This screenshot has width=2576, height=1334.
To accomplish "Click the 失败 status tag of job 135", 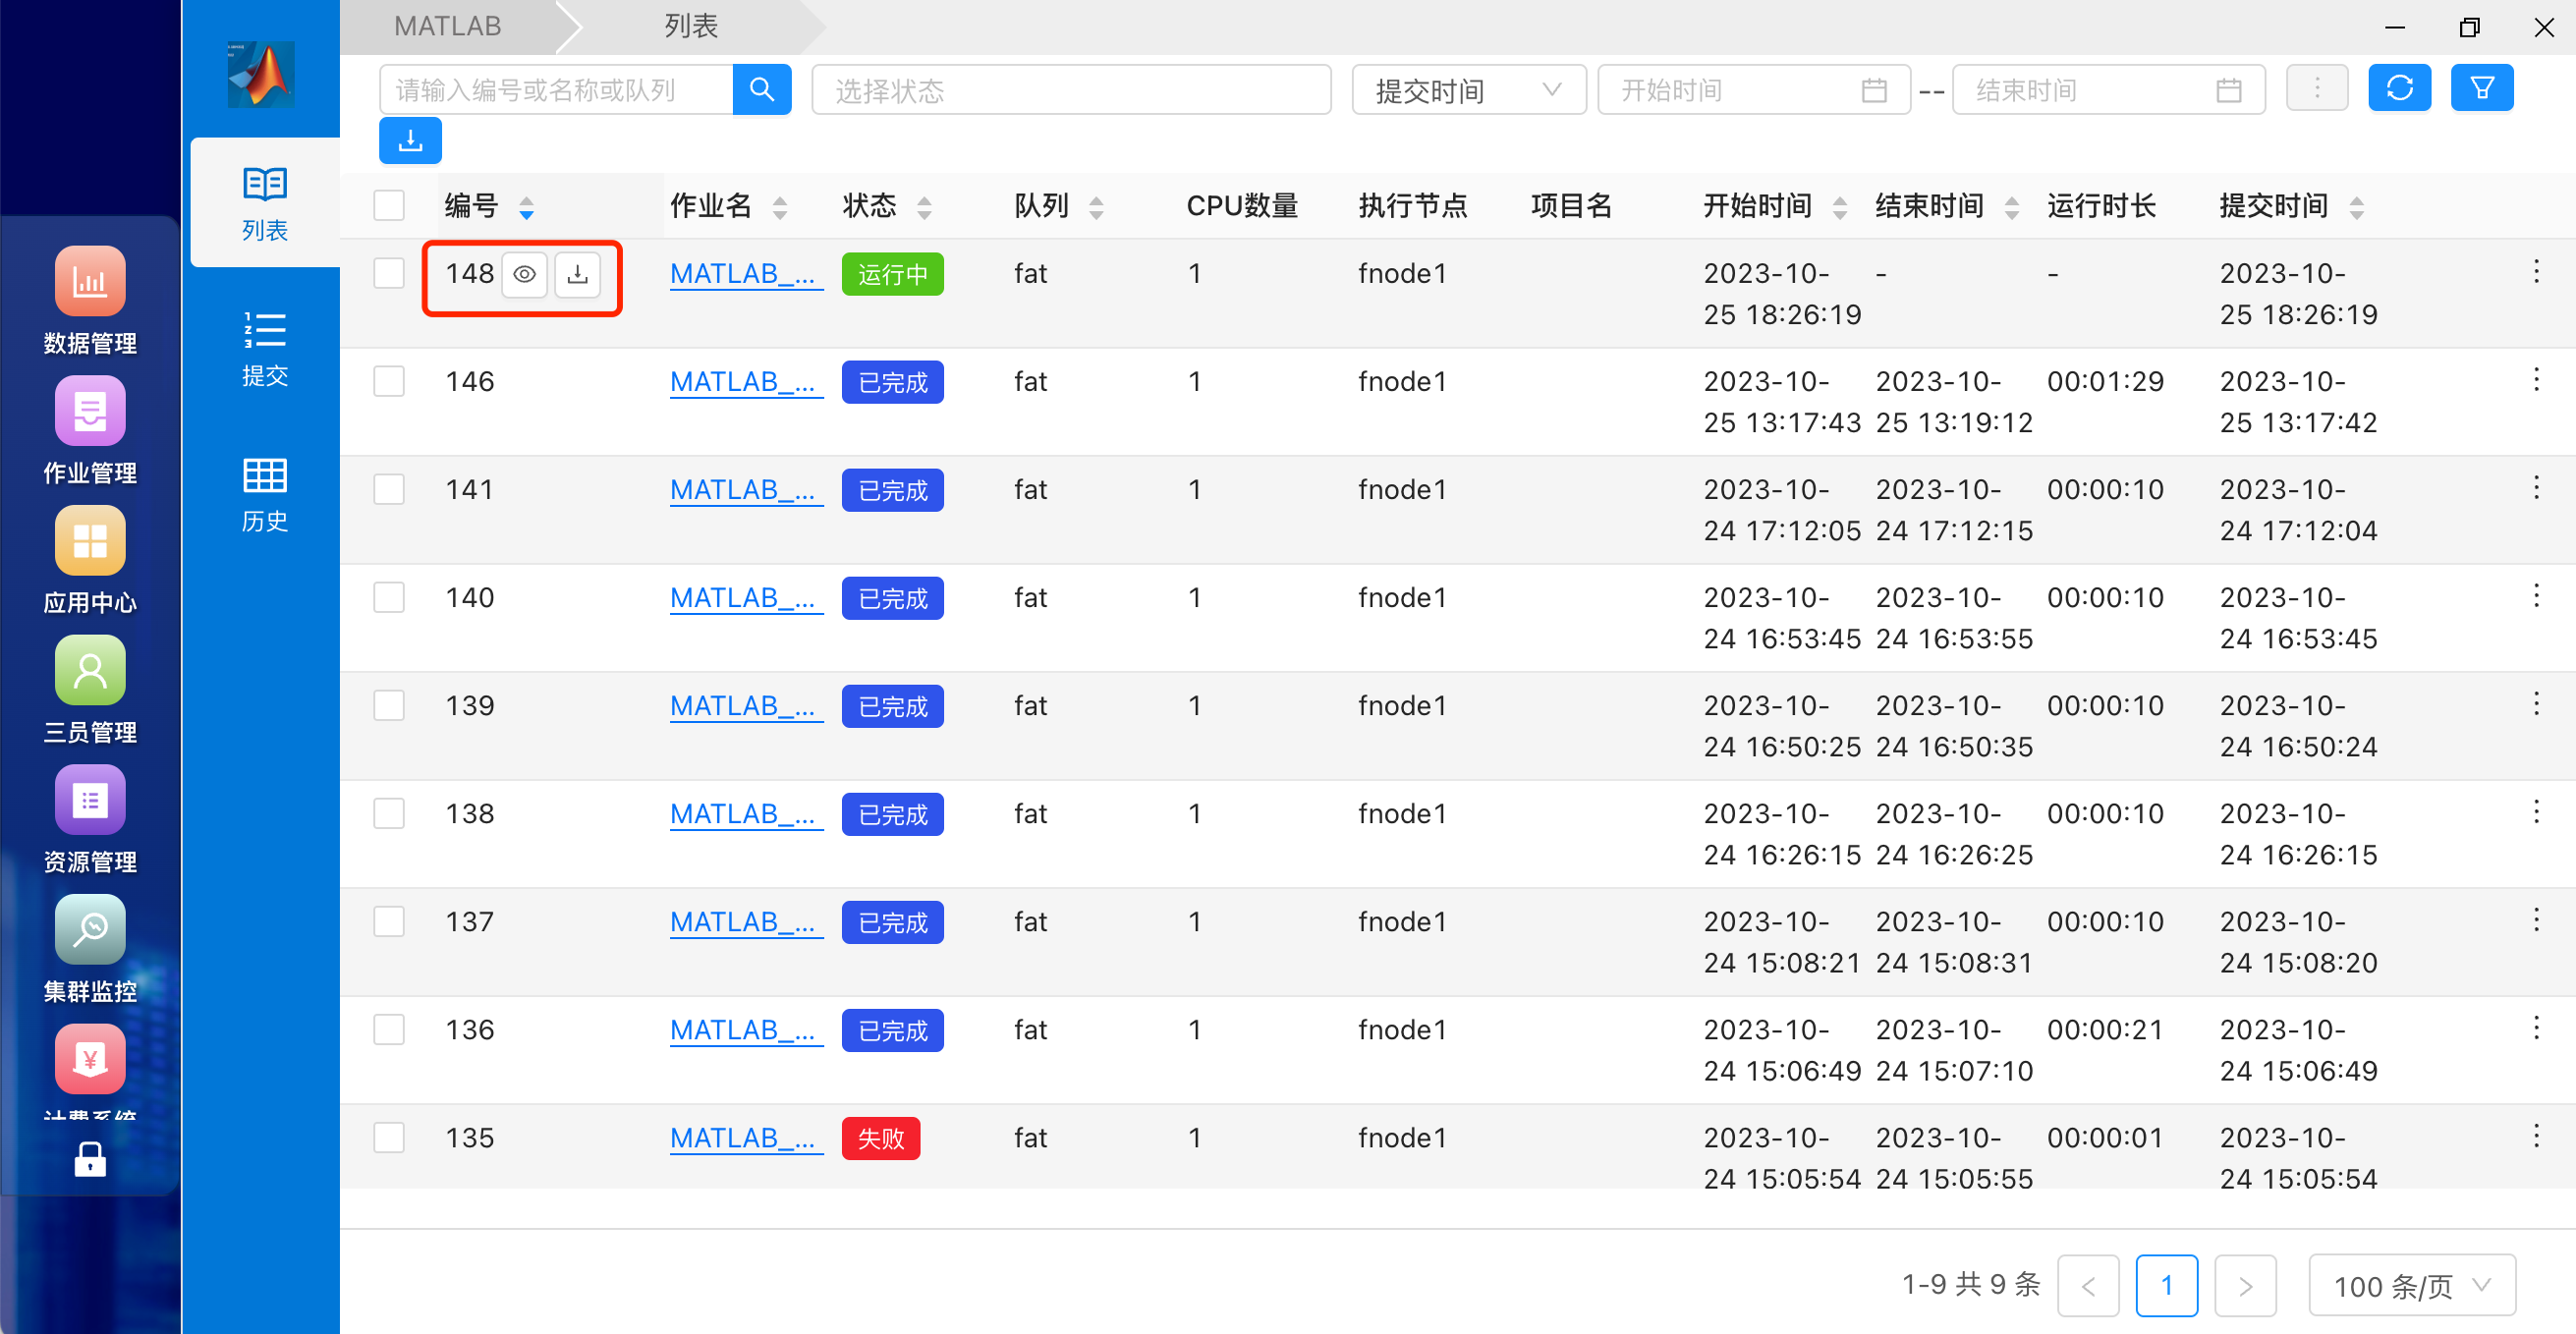I will pos(881,1138).
